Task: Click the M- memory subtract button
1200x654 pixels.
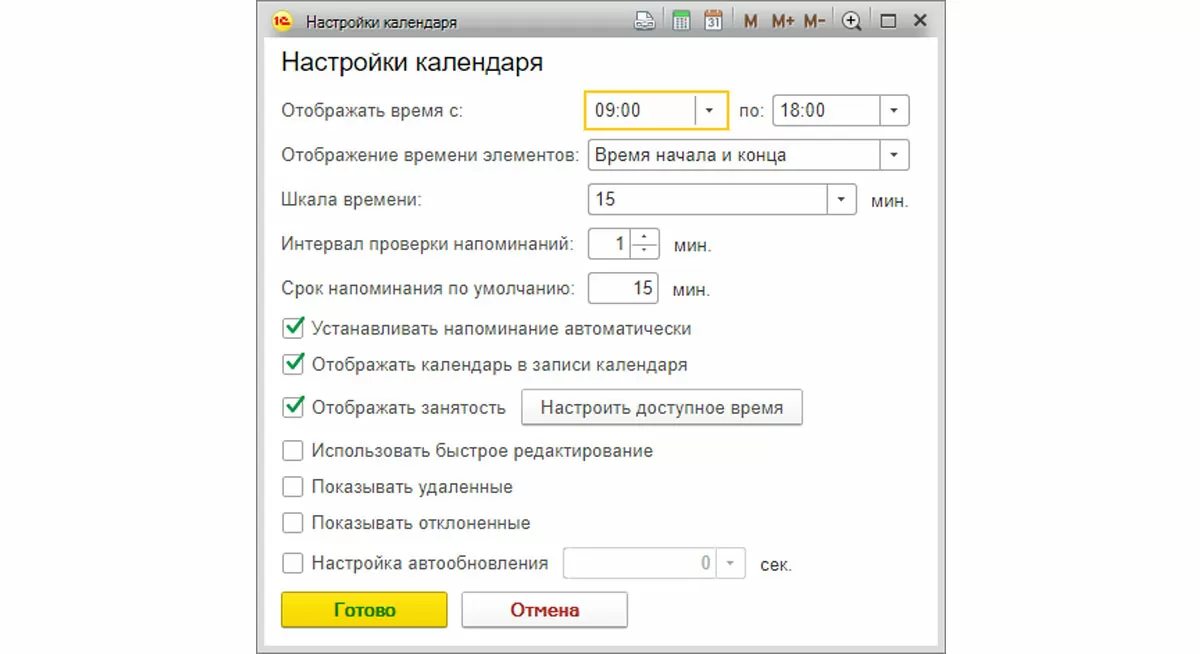Action: click(x=814, y=21)
